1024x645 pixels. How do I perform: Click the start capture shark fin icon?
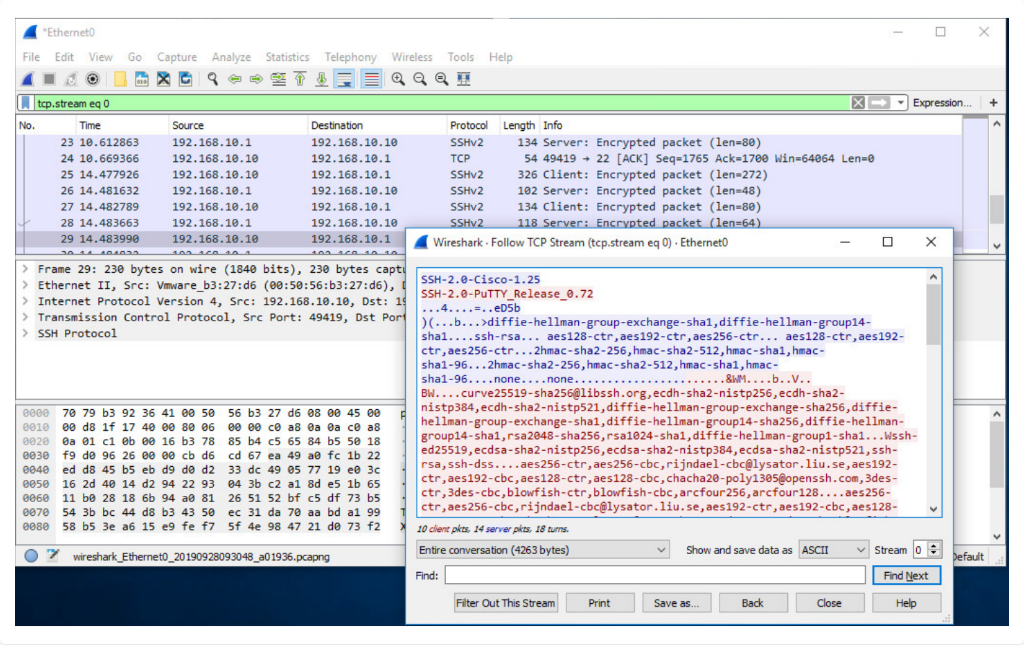[x=28, y=79]
